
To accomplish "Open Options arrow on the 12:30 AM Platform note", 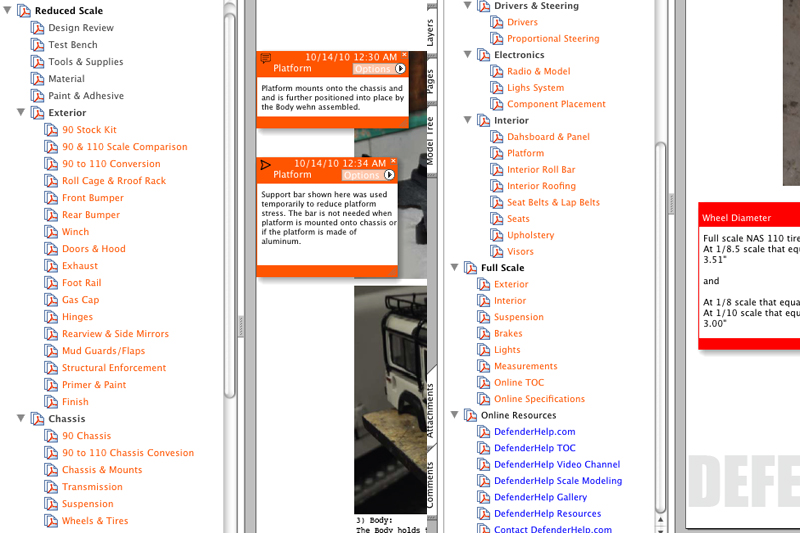I will [400, 68].
